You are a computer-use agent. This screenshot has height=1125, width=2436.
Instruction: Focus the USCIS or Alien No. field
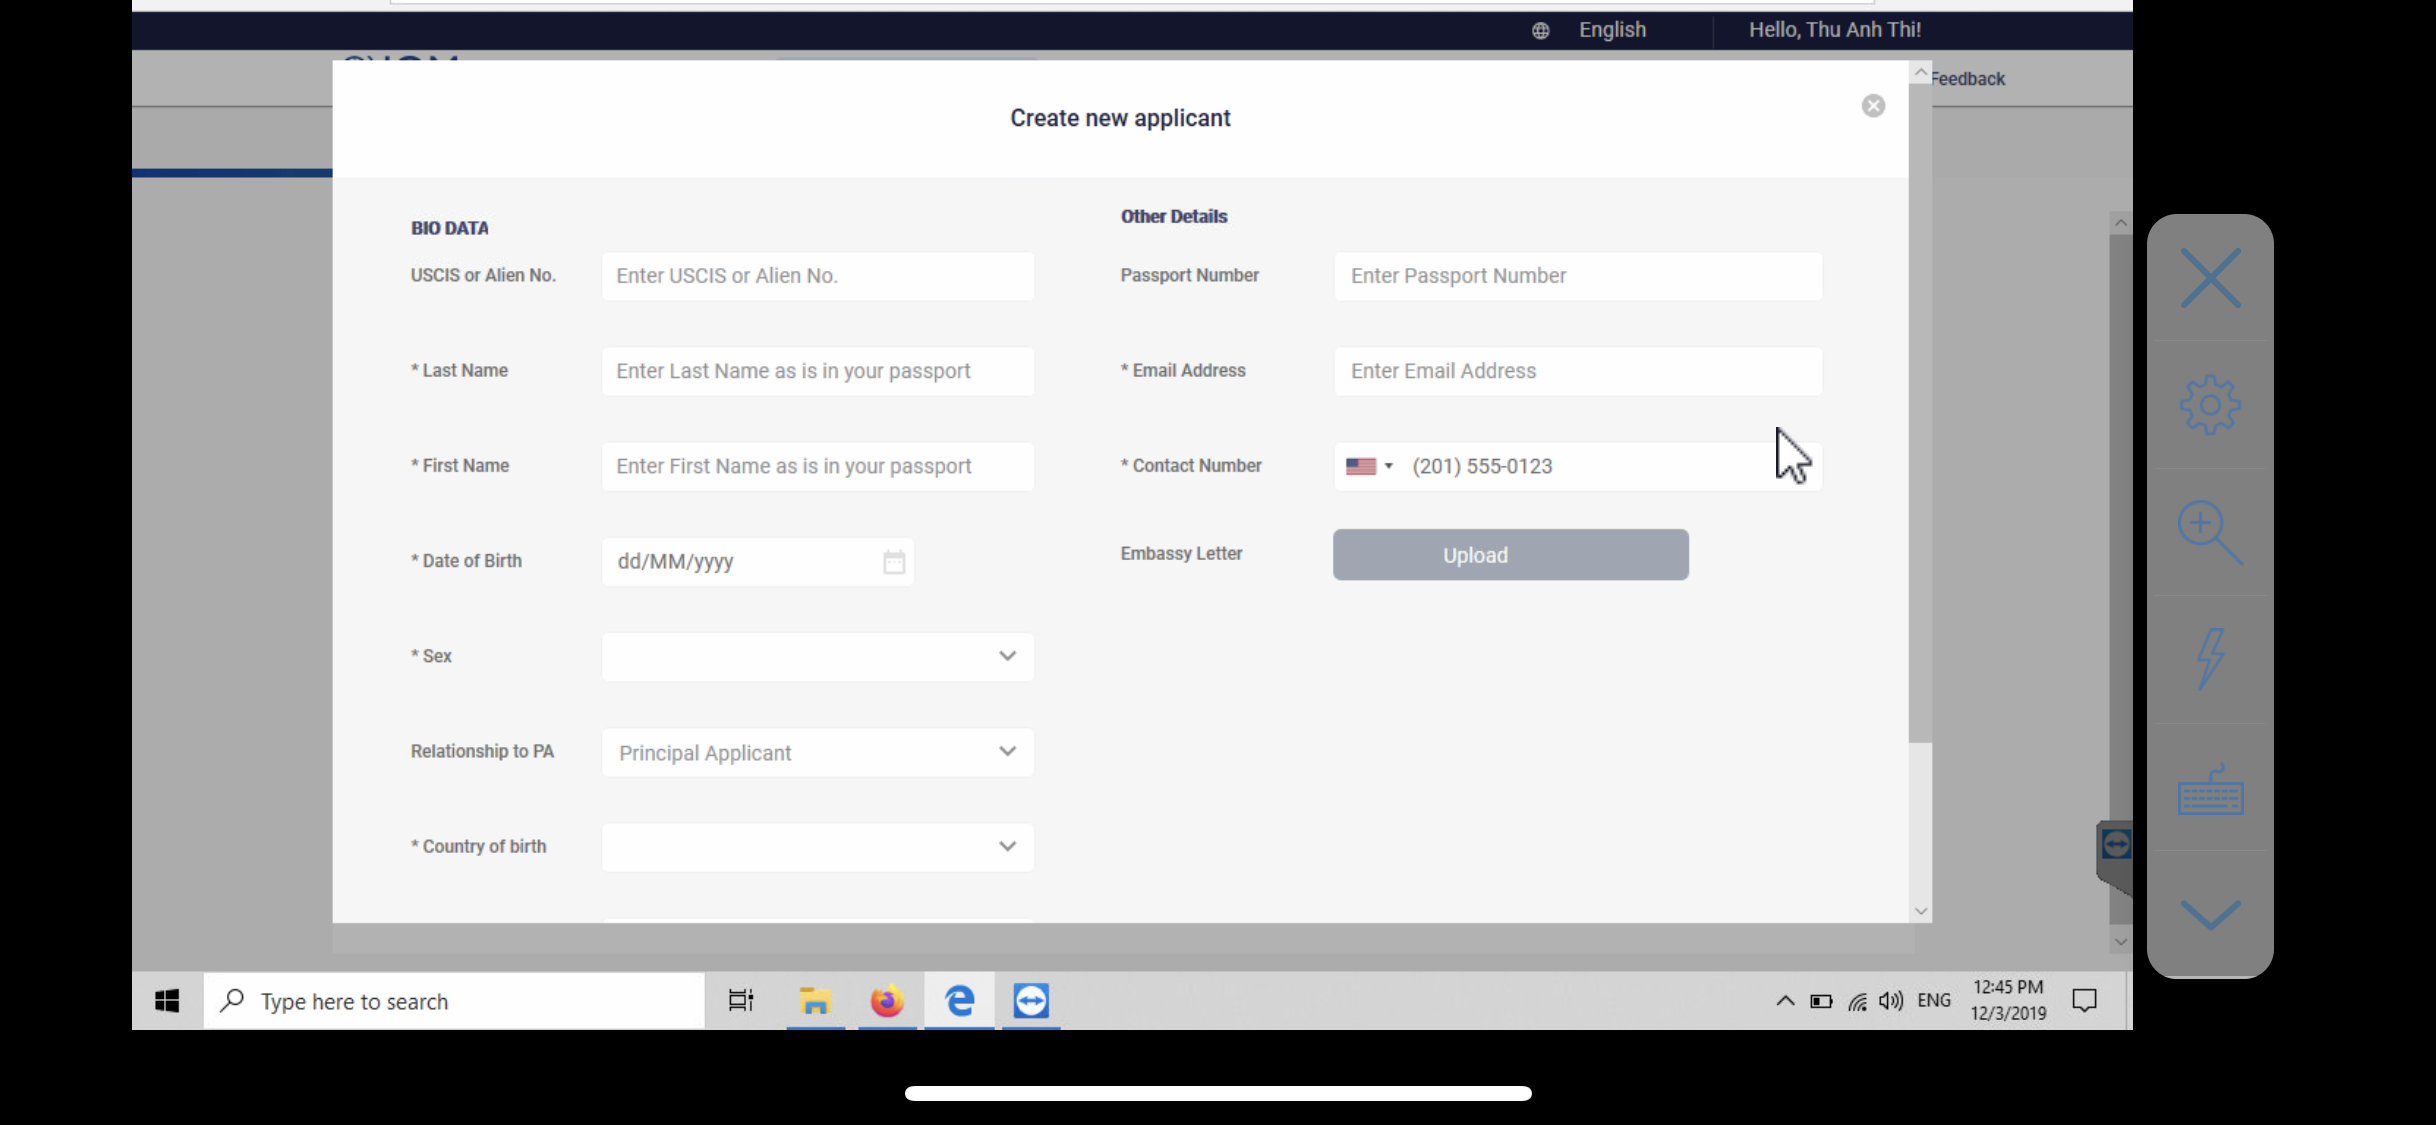click(817, 276)
